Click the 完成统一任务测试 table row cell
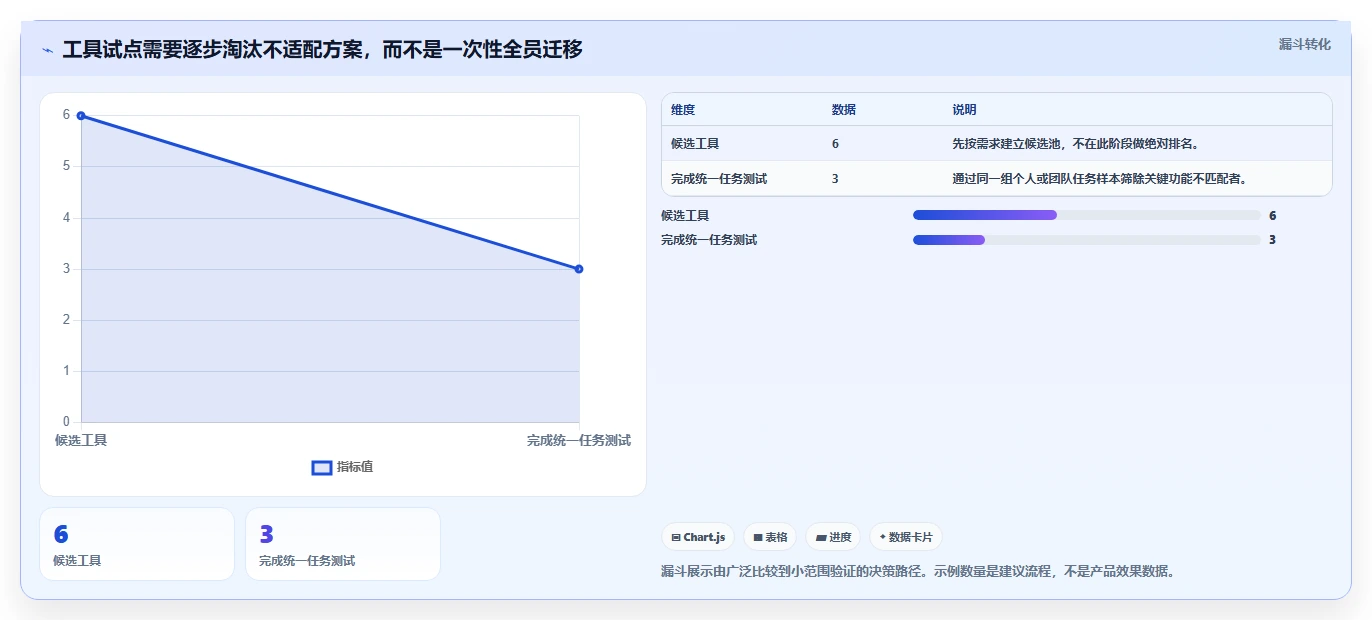Viewport: 1372px width, 620px height. (719, 179)
